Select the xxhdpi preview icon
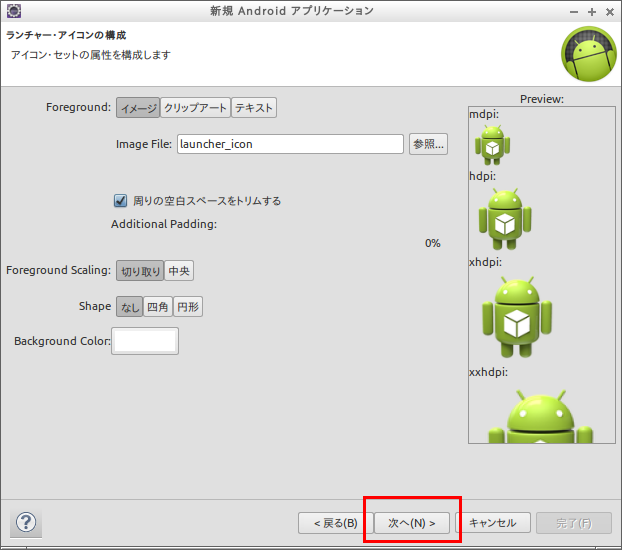Screen dimensions: 622x550 click(x=541, y=416)
